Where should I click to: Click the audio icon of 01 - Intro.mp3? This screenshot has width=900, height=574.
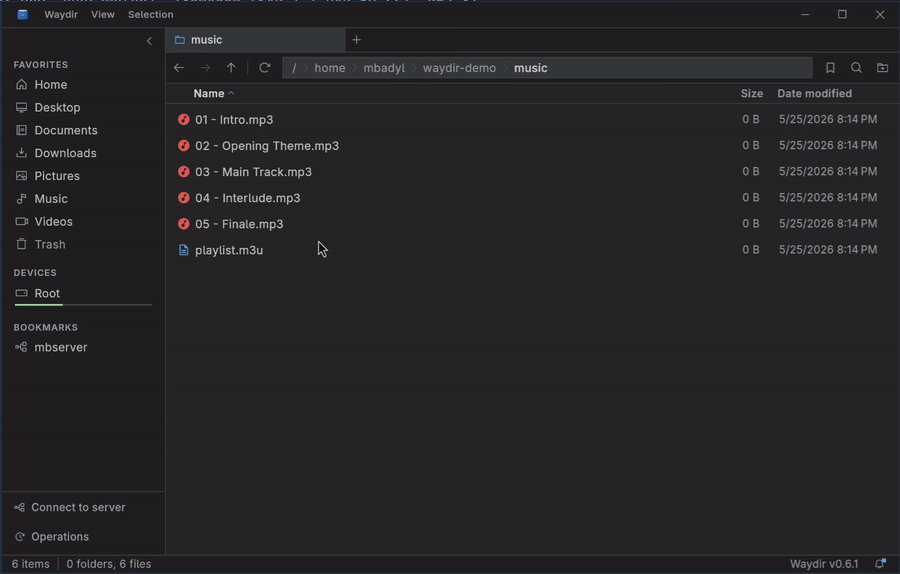point(184,119)
